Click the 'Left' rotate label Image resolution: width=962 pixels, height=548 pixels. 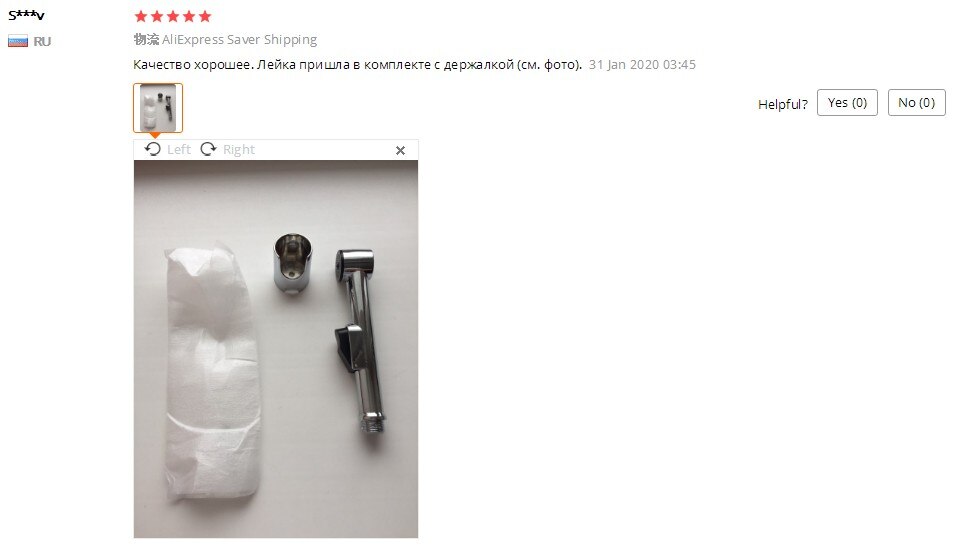click(179, 149)
